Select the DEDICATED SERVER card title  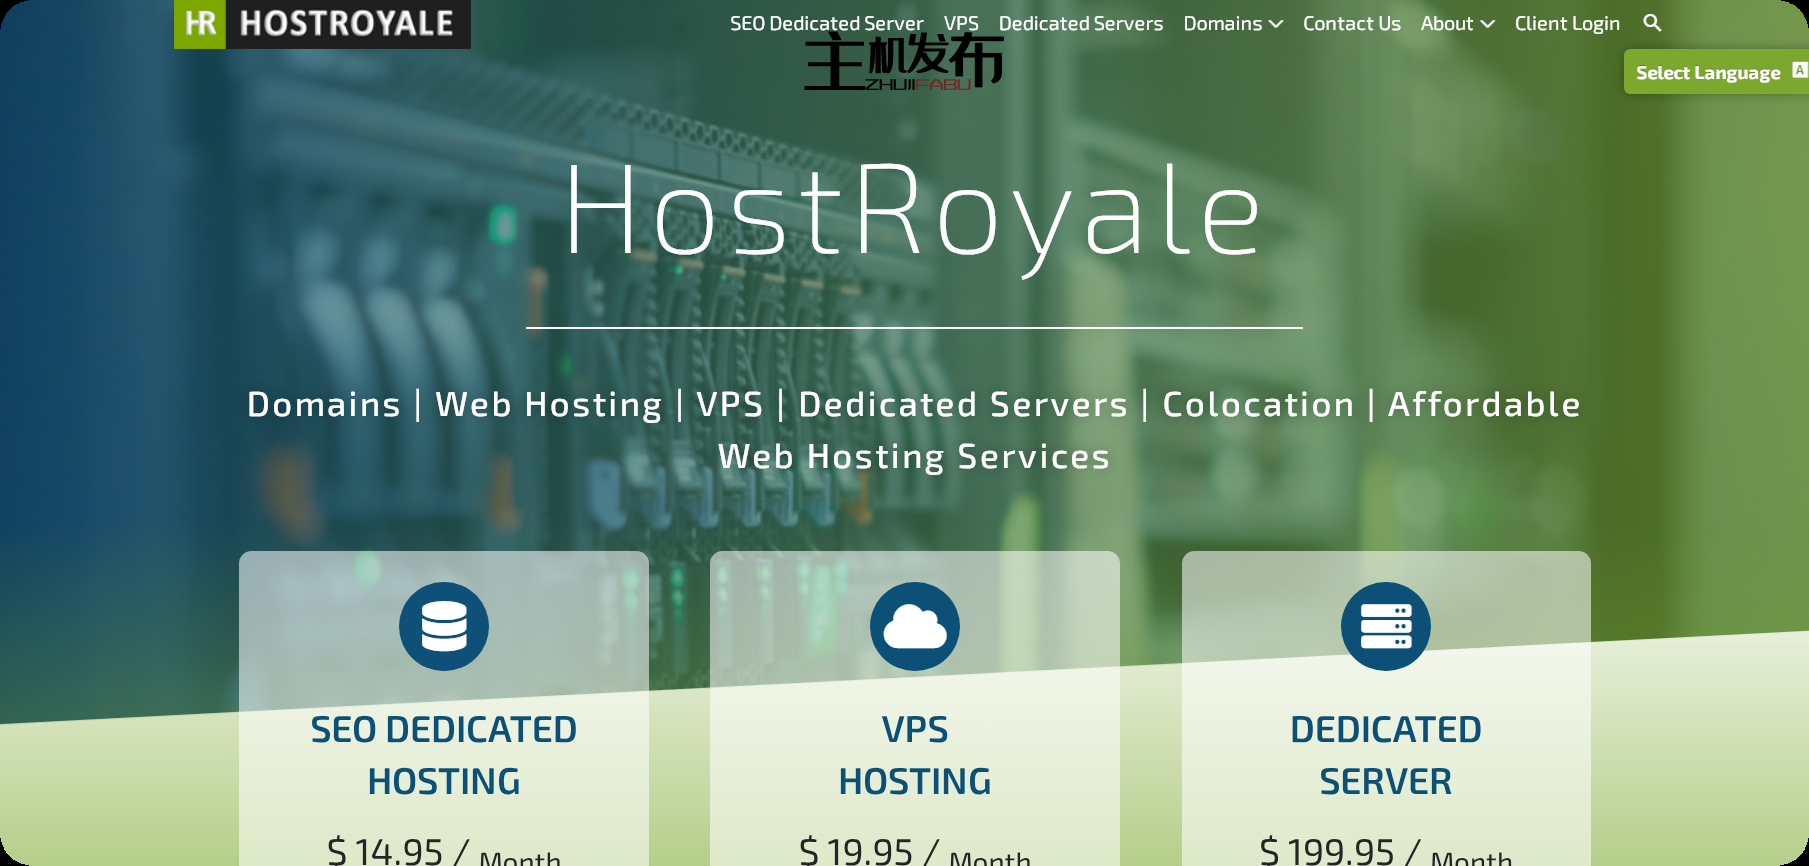[x=1385, y=755]
